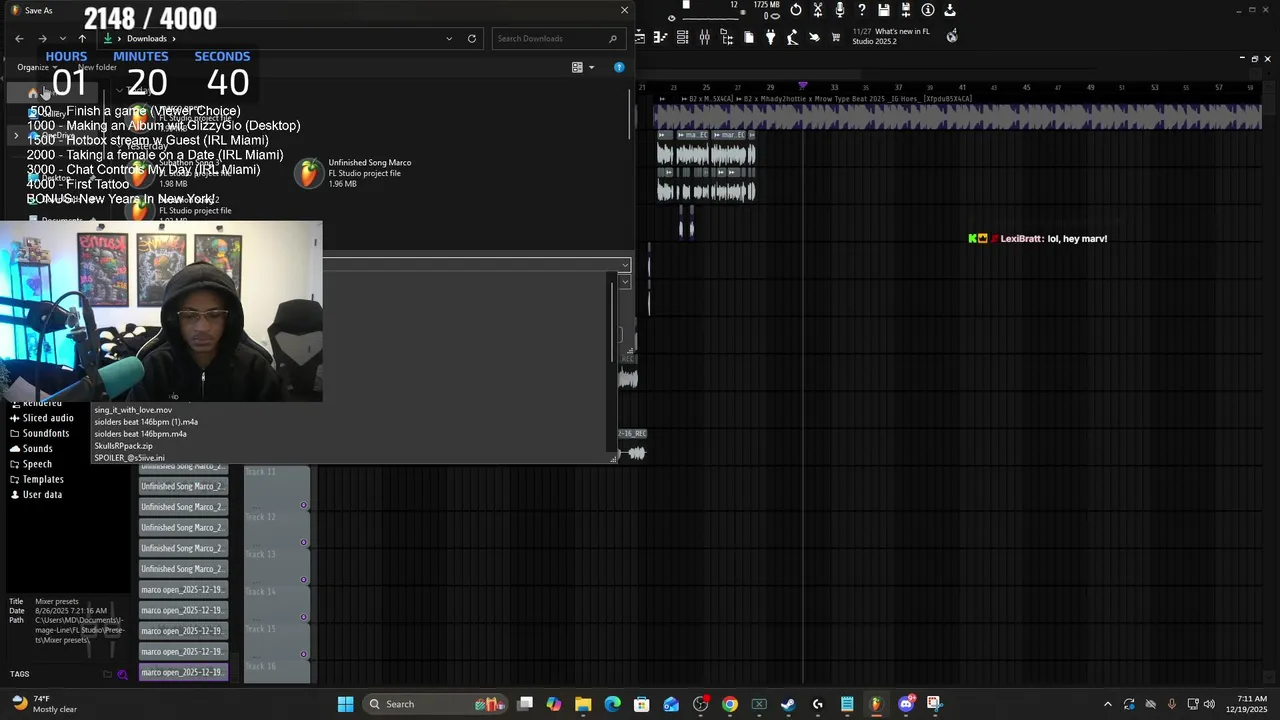Open the mixer faders icon in FL toolbar

pos(705,37)
